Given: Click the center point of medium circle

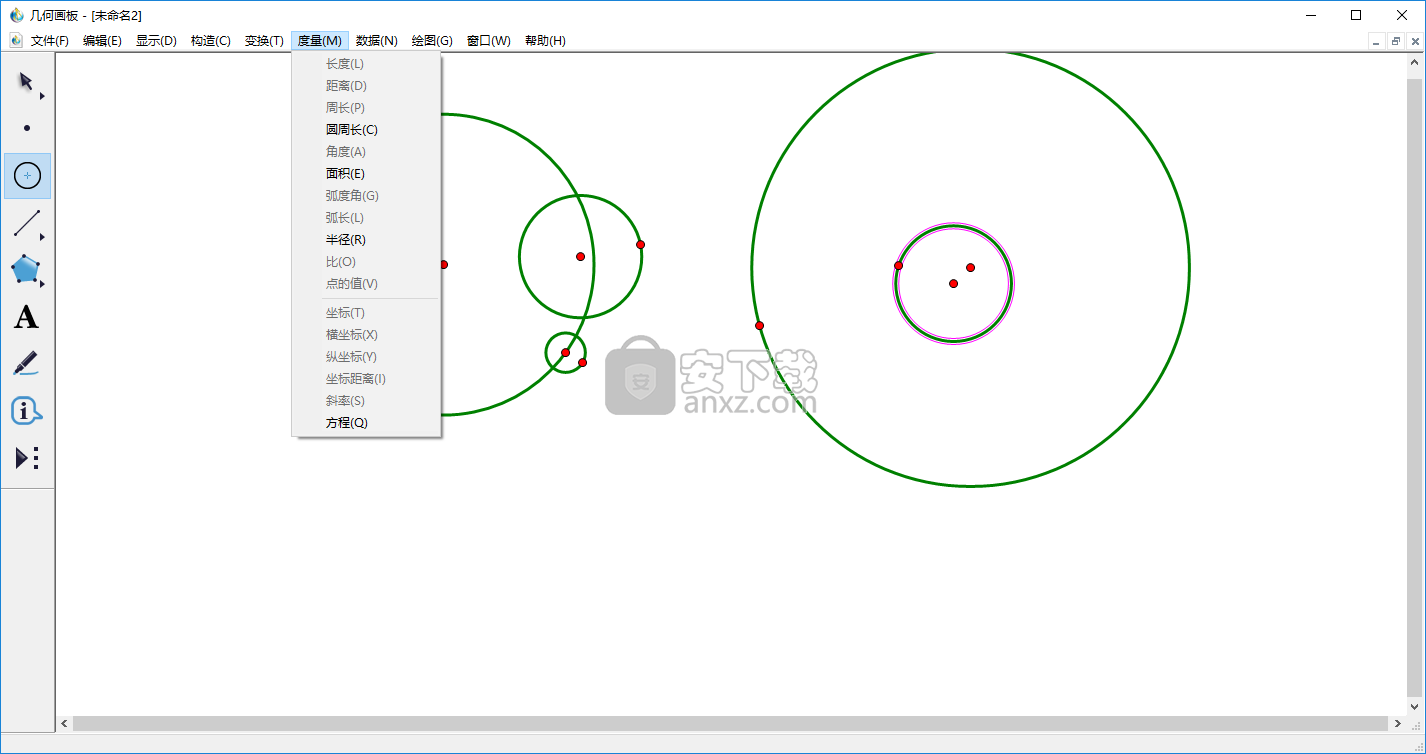Looking at the screenshot, I should click(x=580, y=257).
